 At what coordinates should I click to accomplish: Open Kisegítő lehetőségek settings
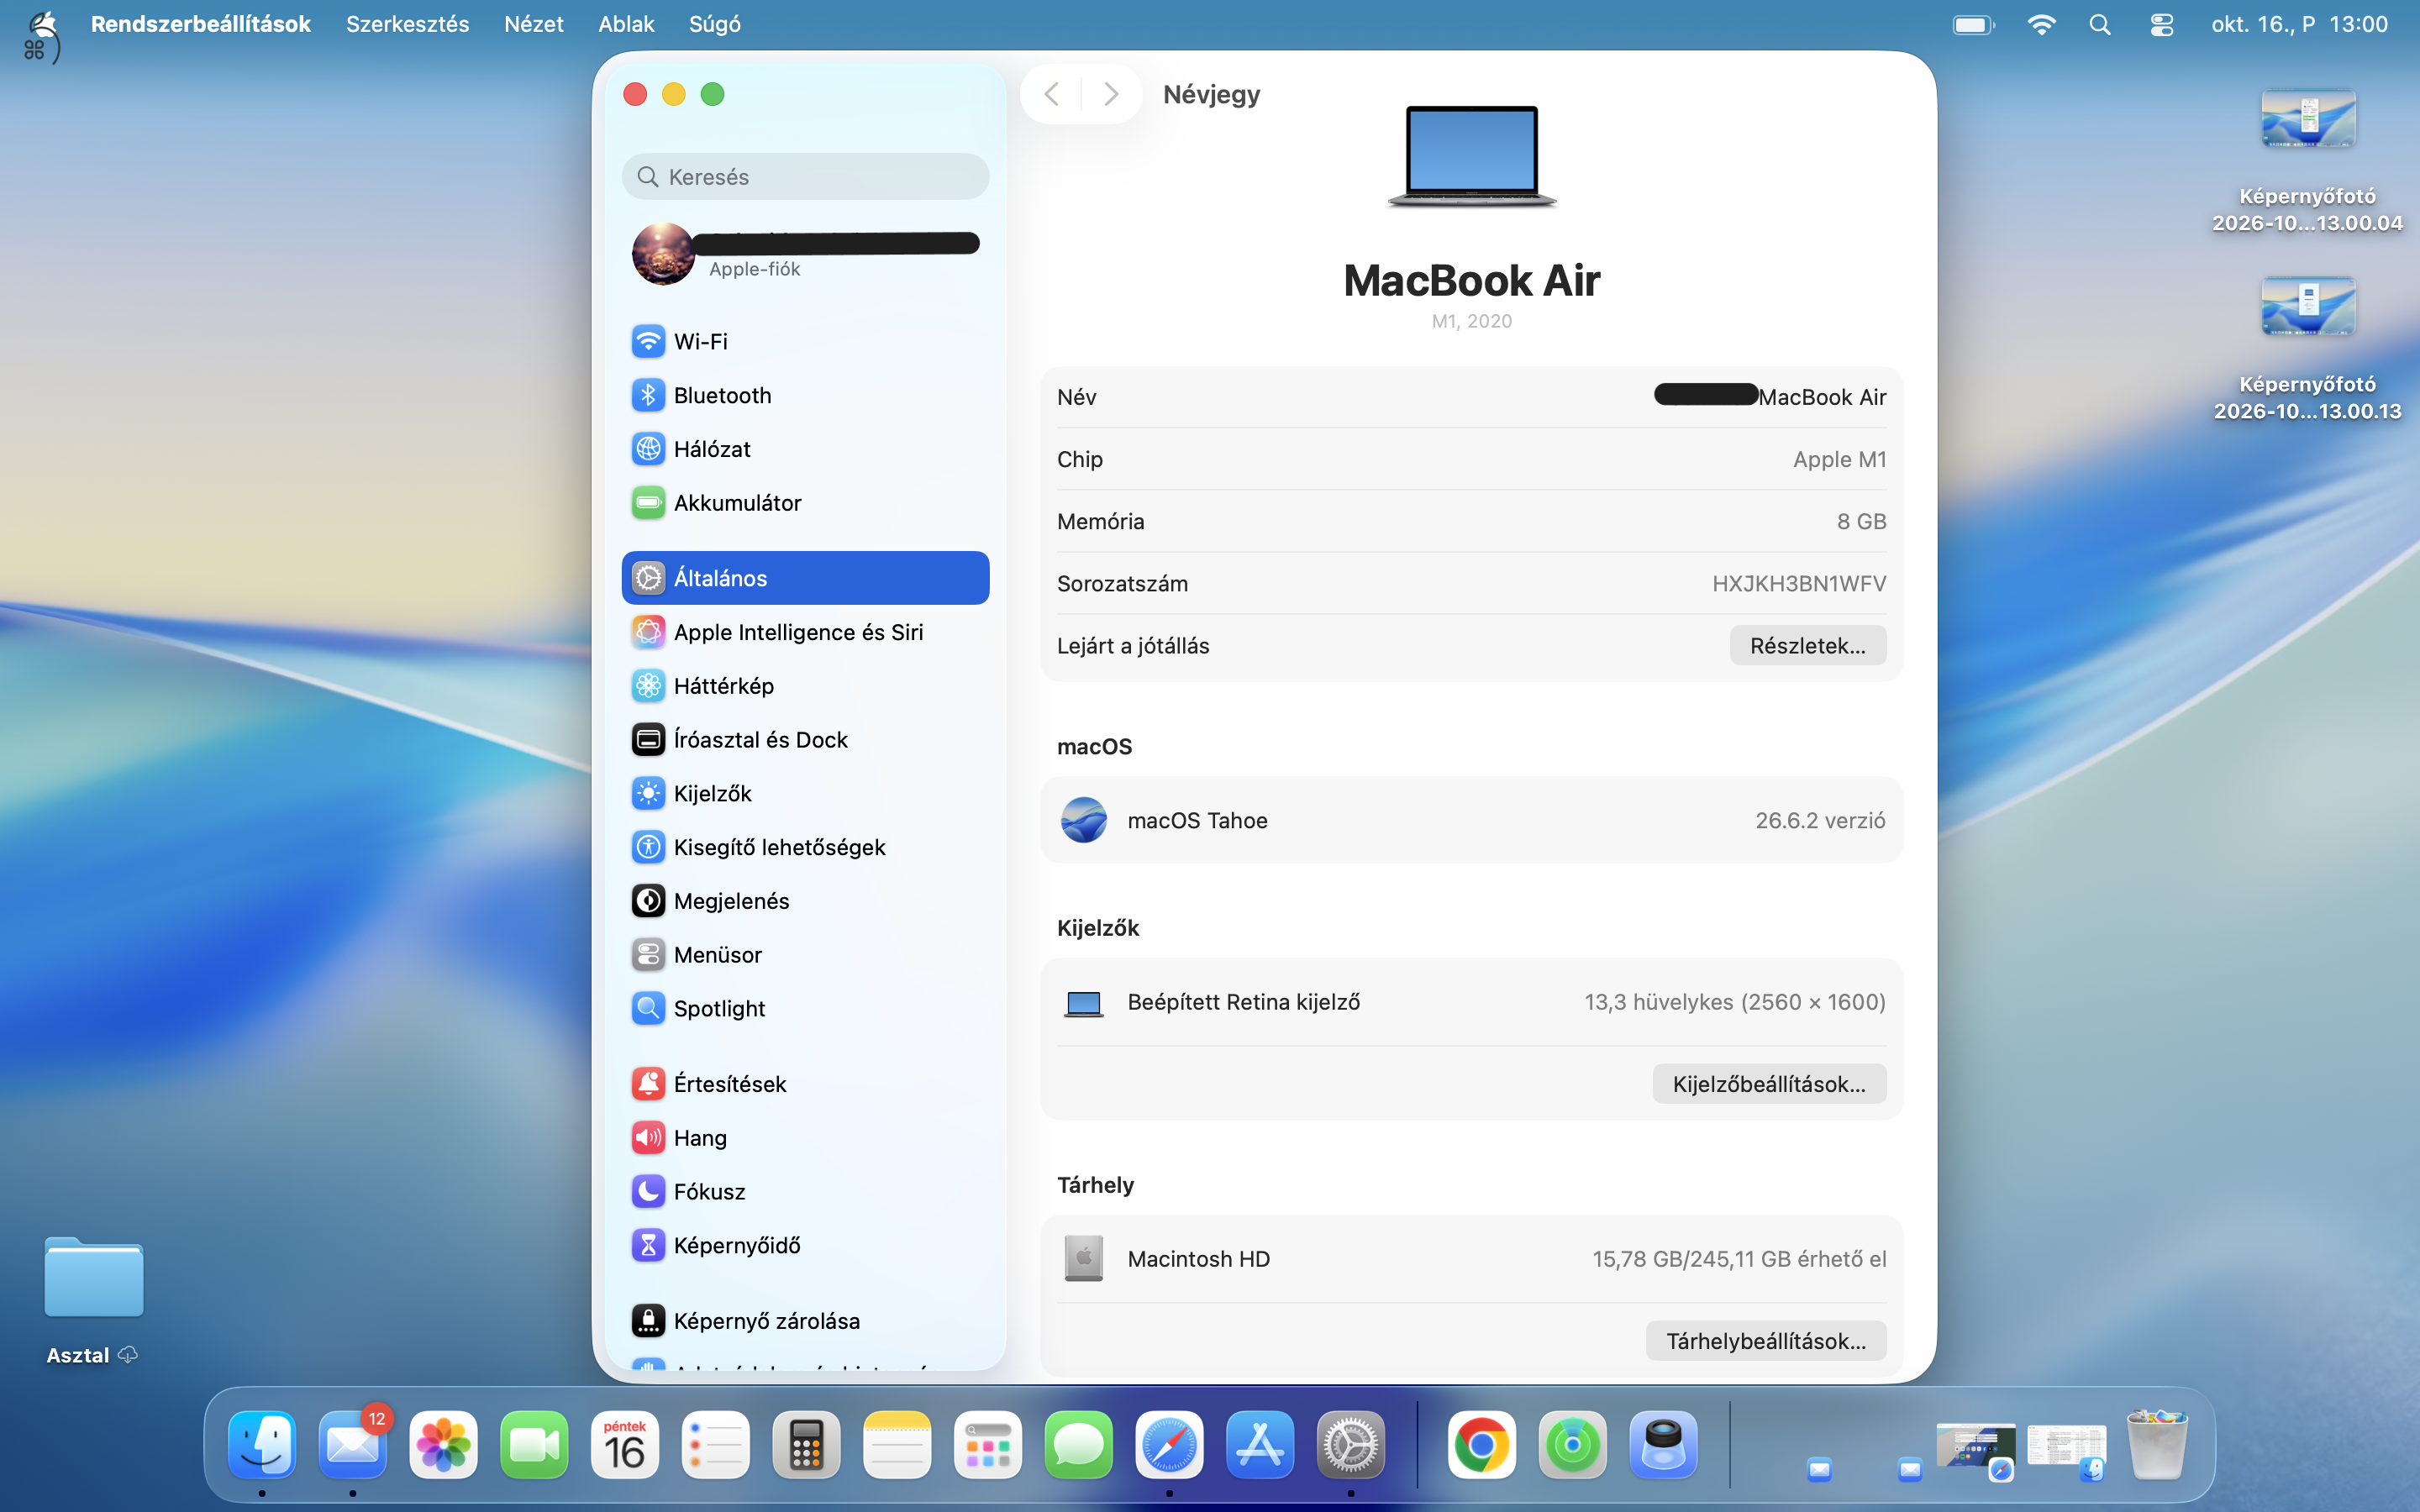[x=805, y=847]
